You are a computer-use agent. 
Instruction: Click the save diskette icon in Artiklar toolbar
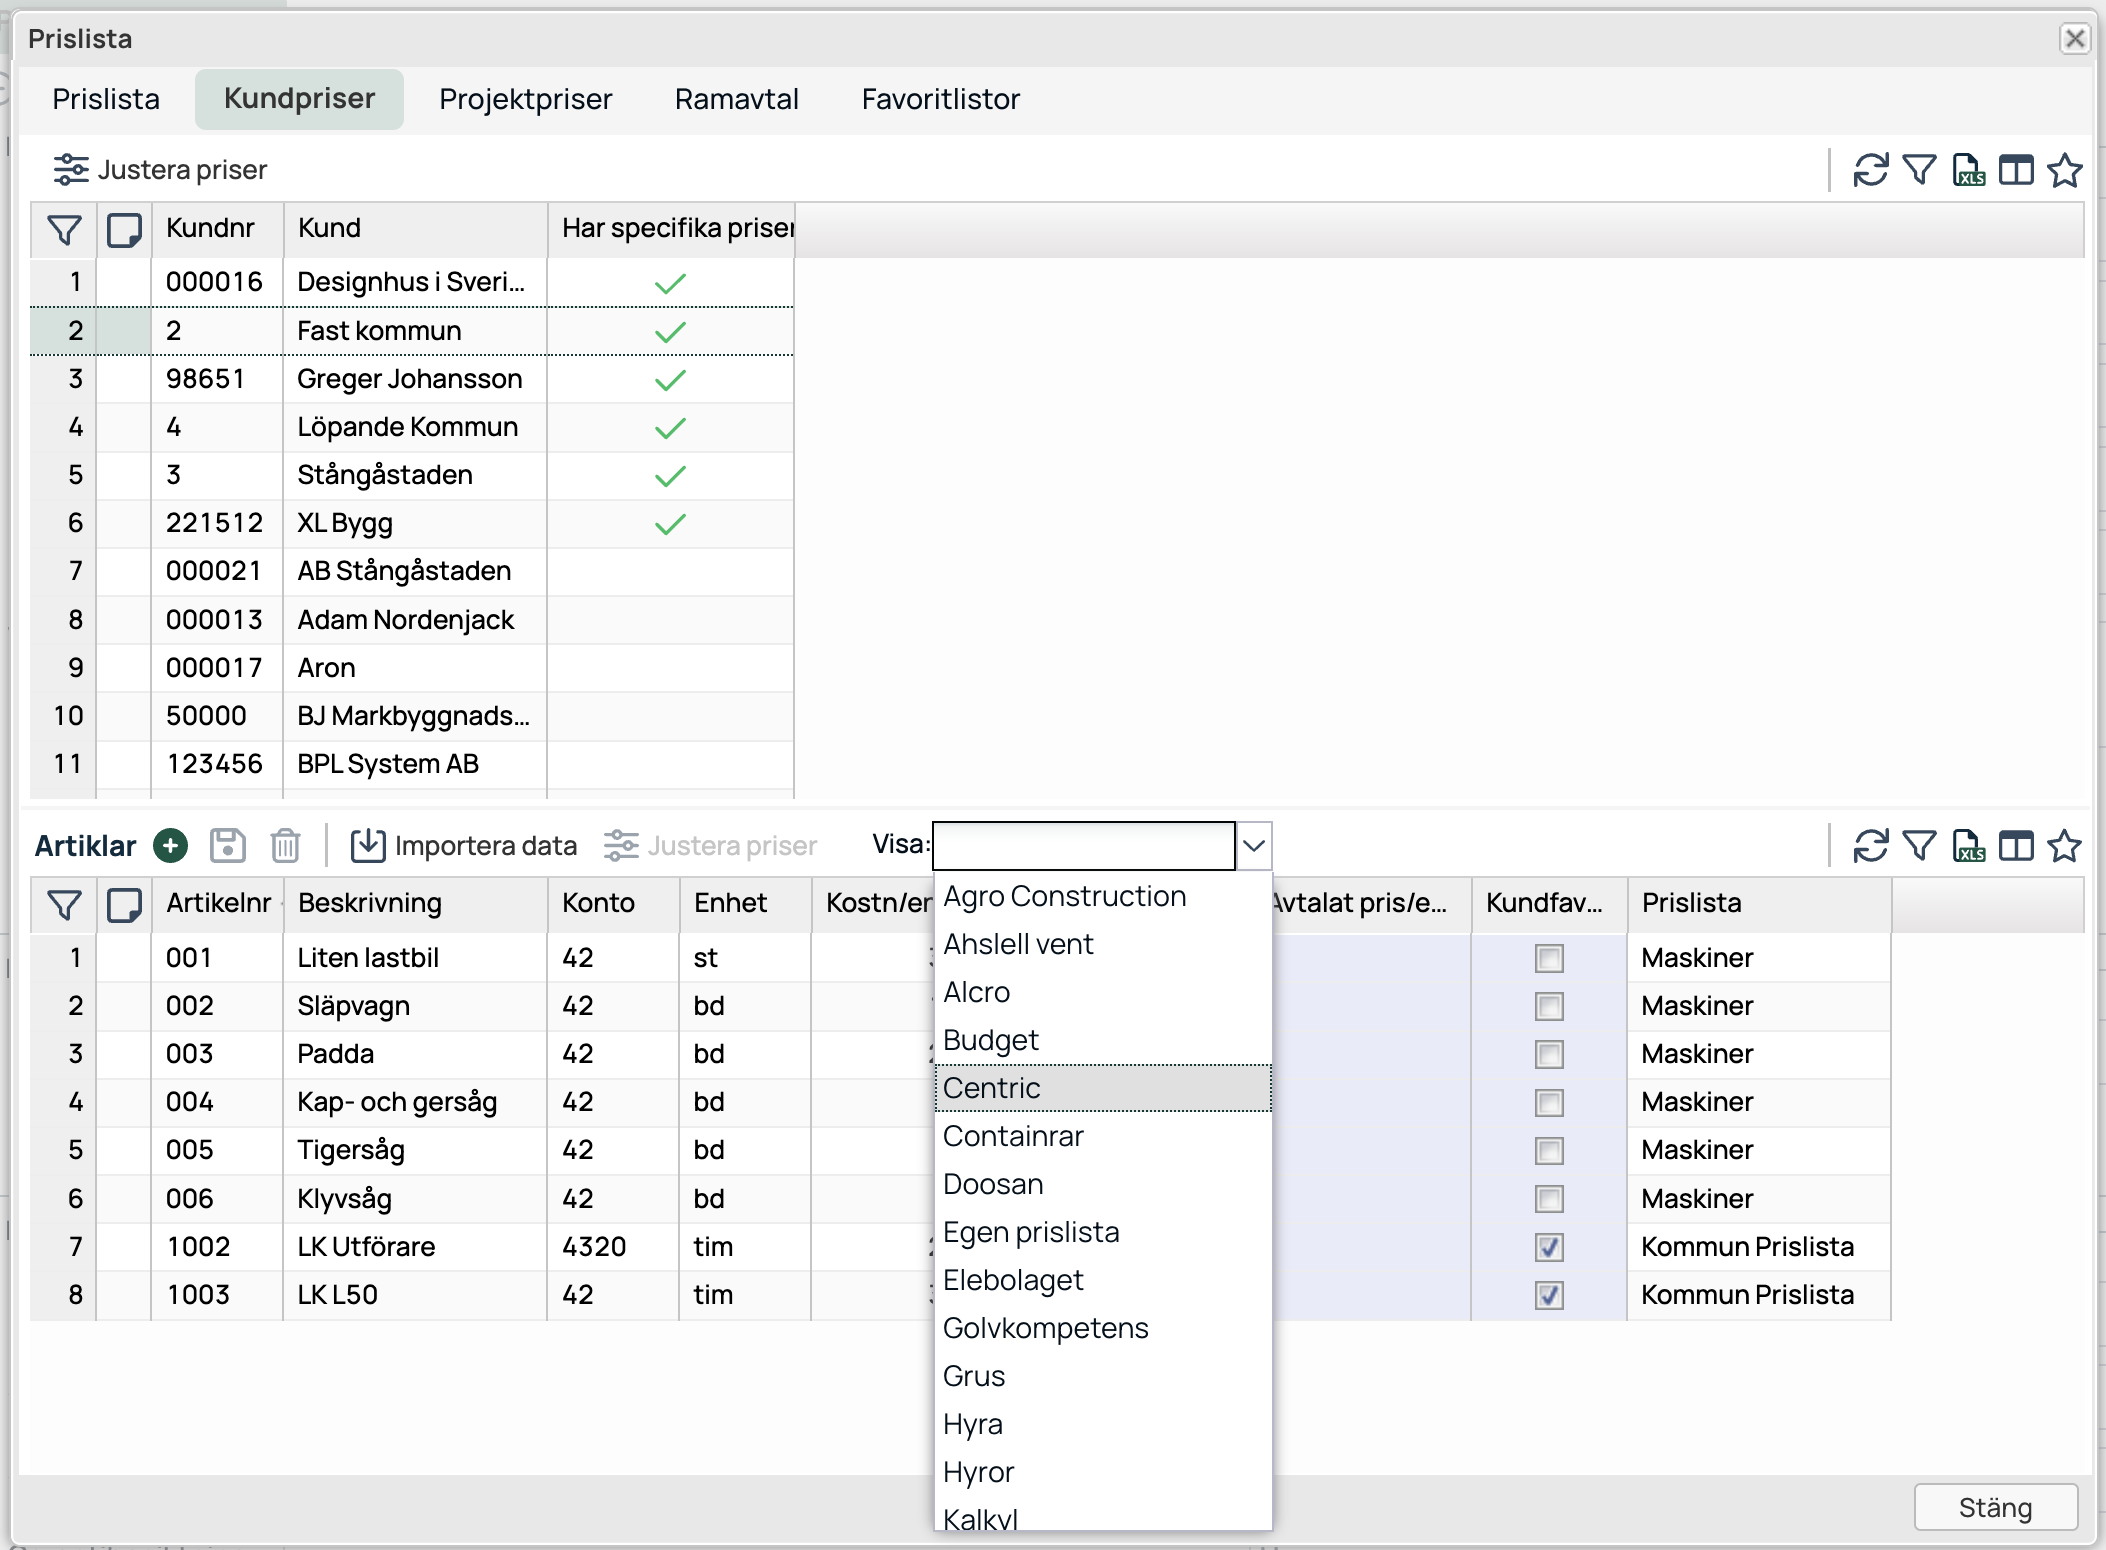click(228, 846)
